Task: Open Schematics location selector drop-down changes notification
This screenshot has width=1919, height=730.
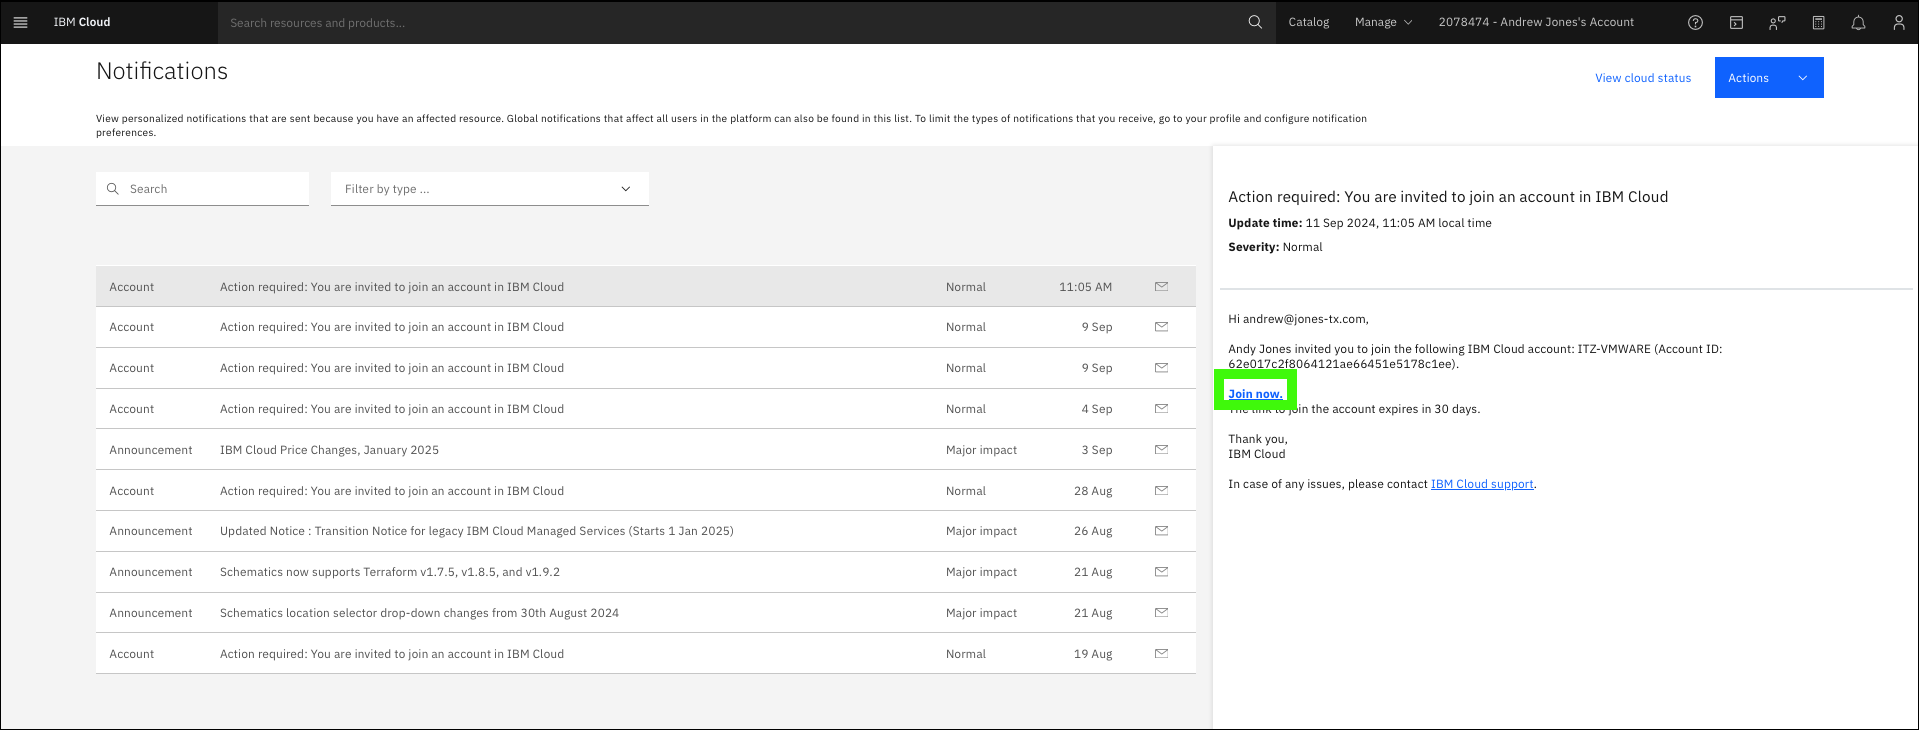Action: click(646, 613)
